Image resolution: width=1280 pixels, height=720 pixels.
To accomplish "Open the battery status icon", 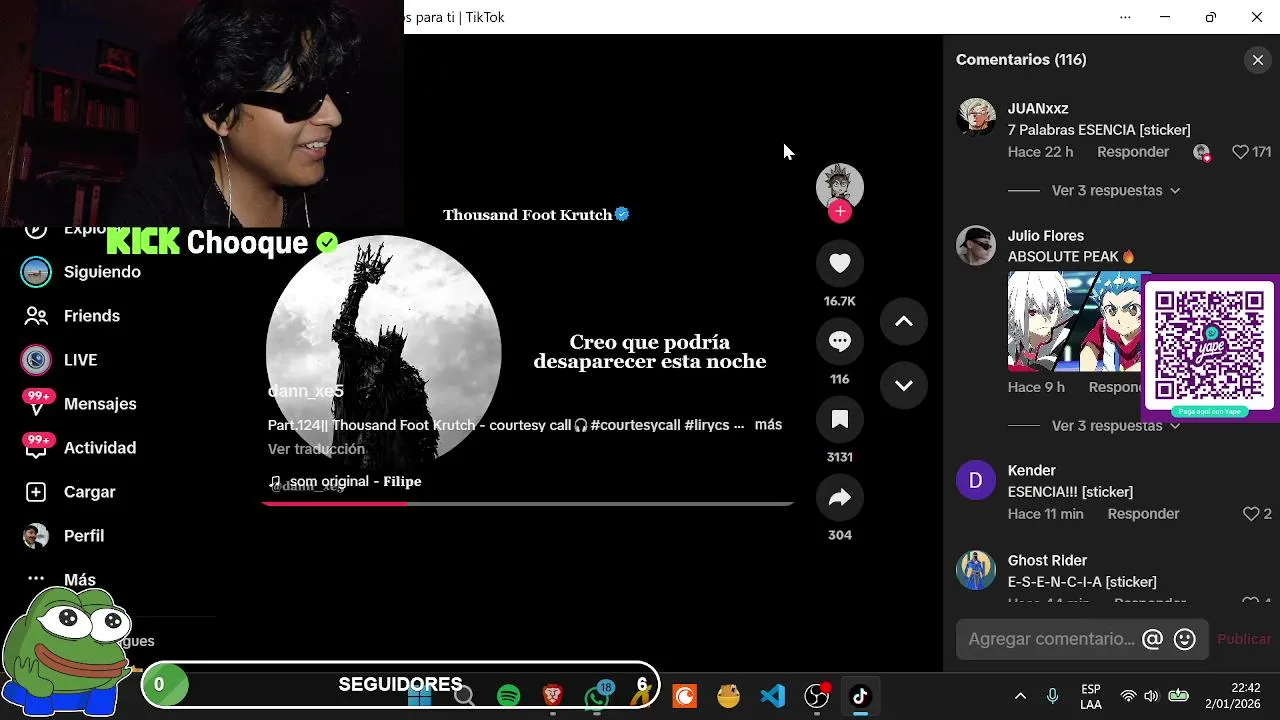I will (1179, 696).
